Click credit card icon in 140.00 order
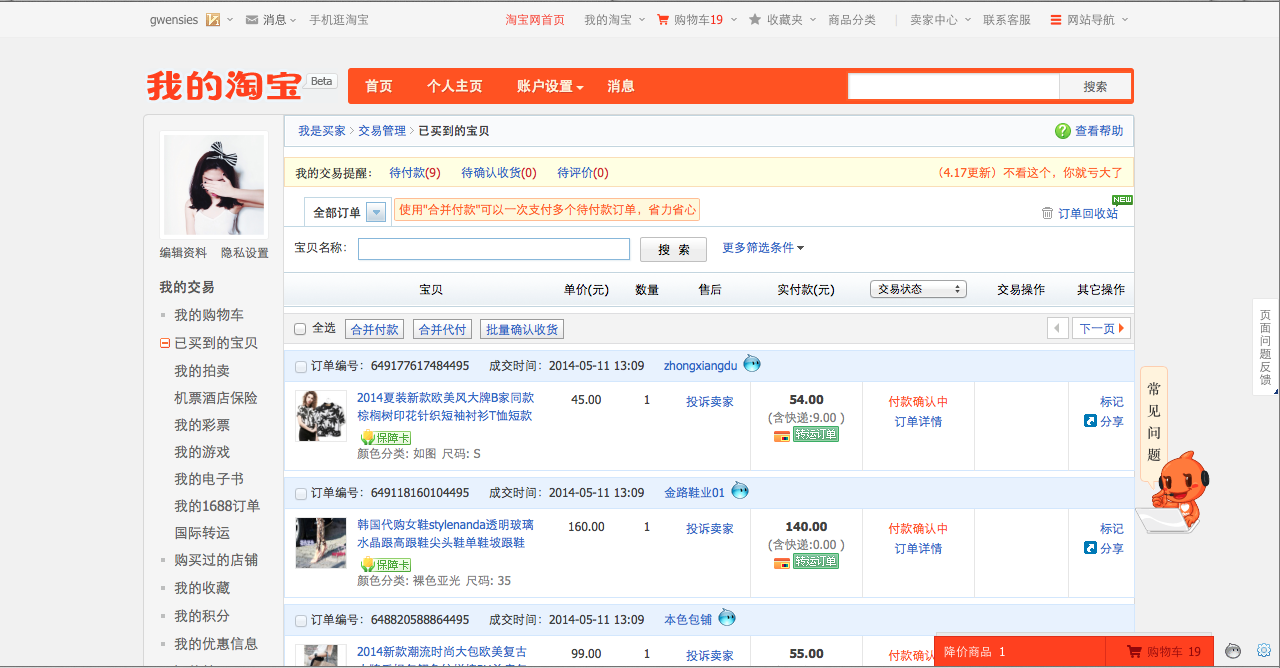 (782, 563)
